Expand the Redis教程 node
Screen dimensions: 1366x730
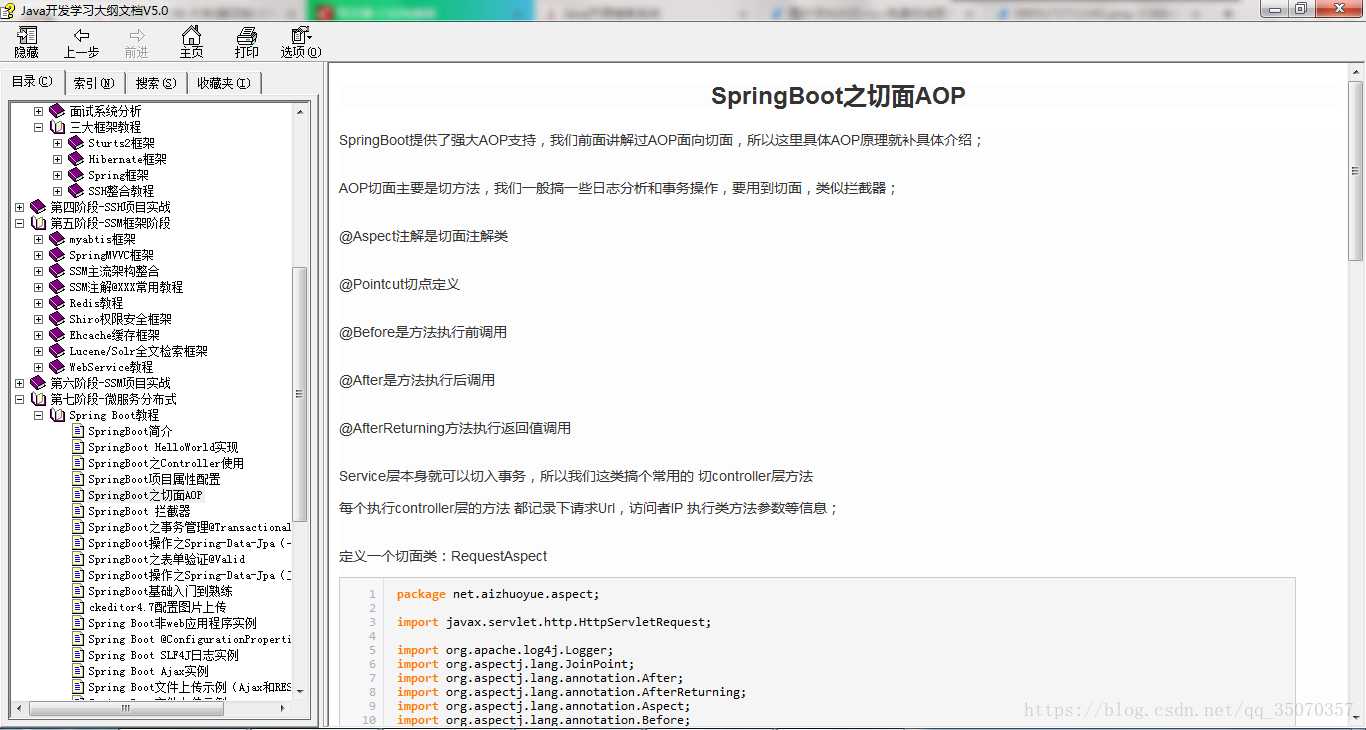point(39,303)
